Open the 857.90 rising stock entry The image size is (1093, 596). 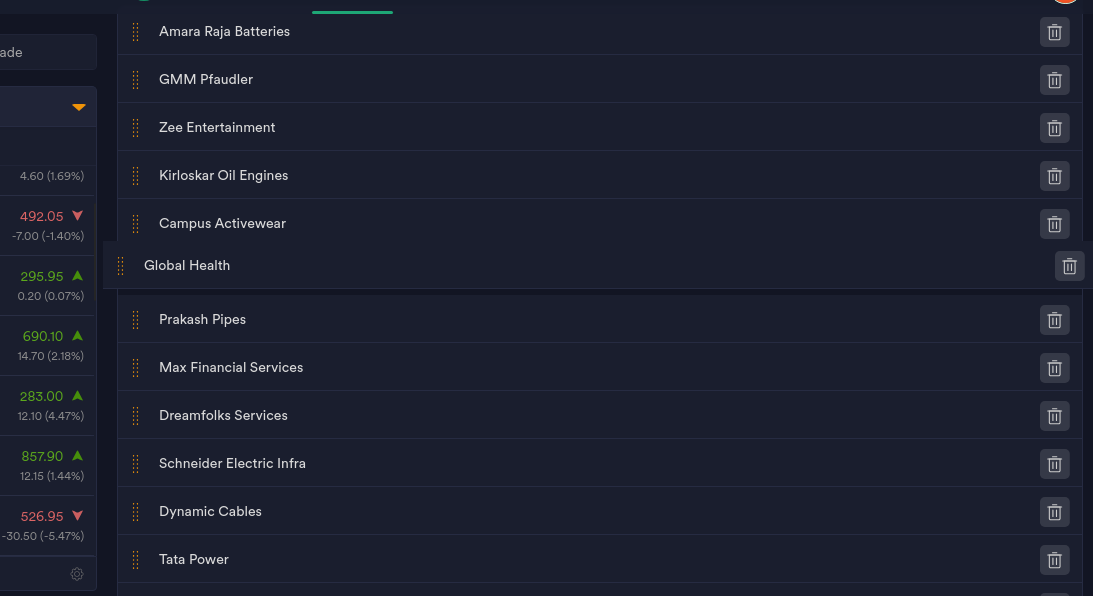tap(47, 466)
